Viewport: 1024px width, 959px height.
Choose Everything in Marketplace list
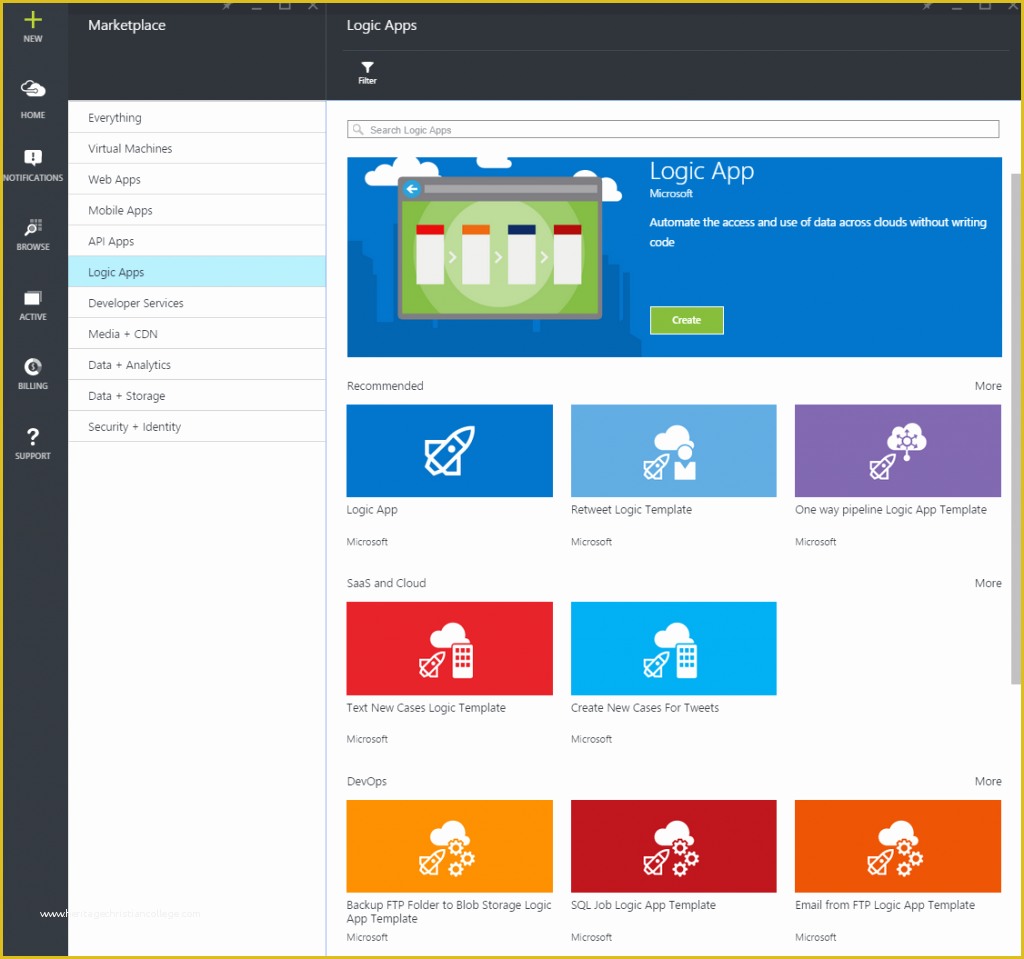(197, 118)
